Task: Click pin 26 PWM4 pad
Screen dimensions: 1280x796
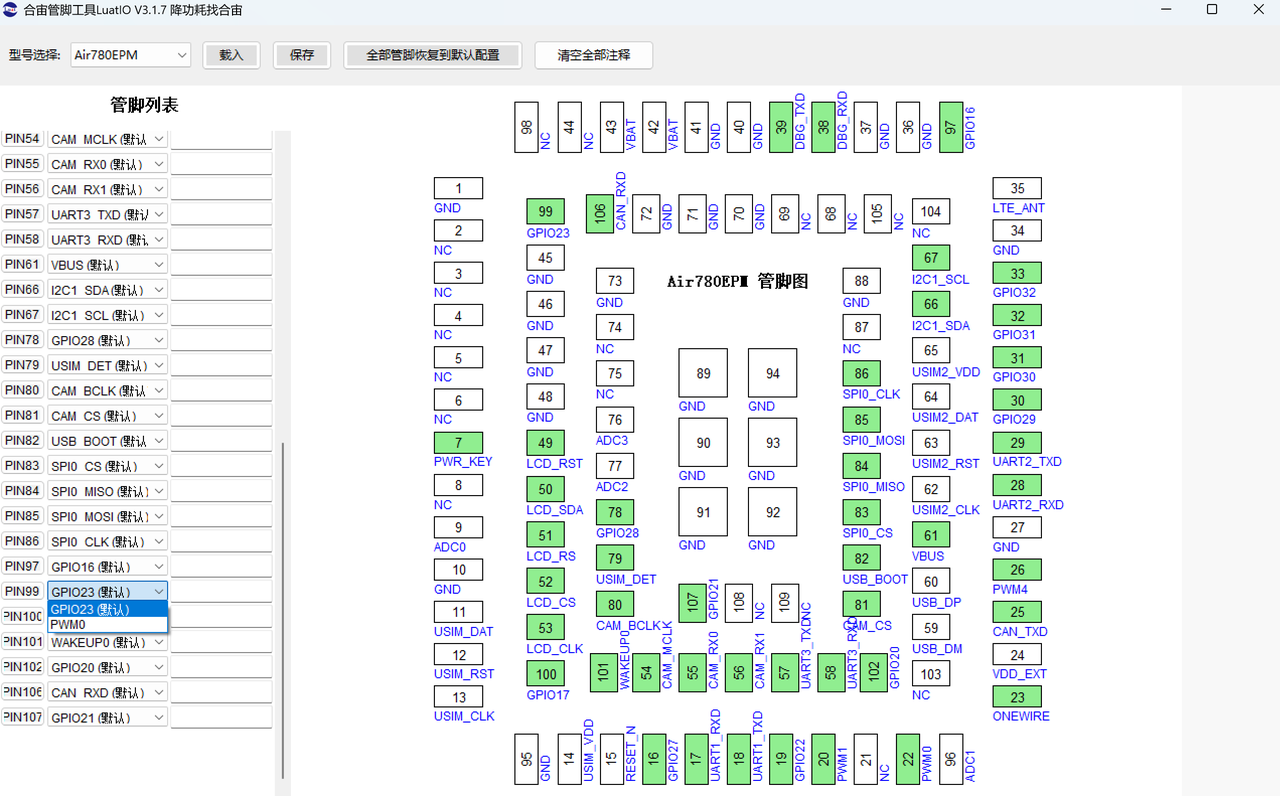Action: [1016, 570]
